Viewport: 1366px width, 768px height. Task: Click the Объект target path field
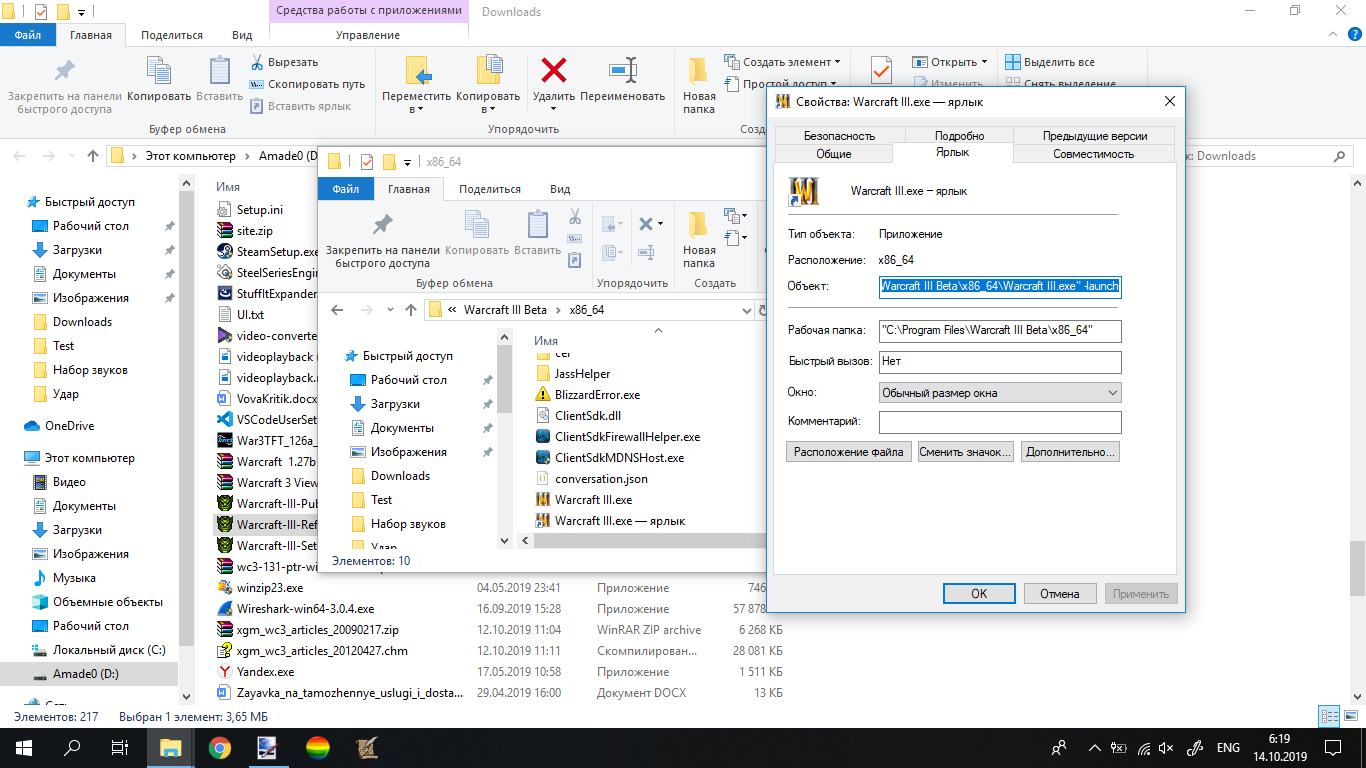pyautogui.click(x=1000, y=287)
